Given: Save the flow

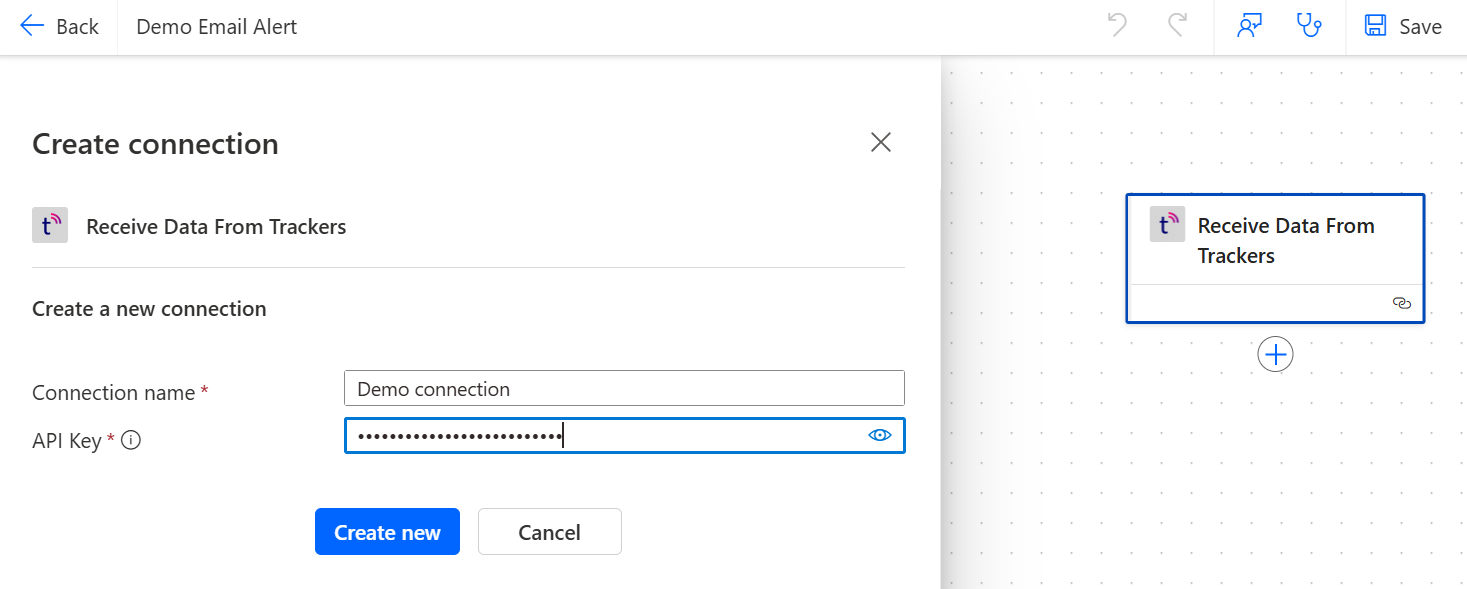Looking at the screenshot, I should (1403, 27).
